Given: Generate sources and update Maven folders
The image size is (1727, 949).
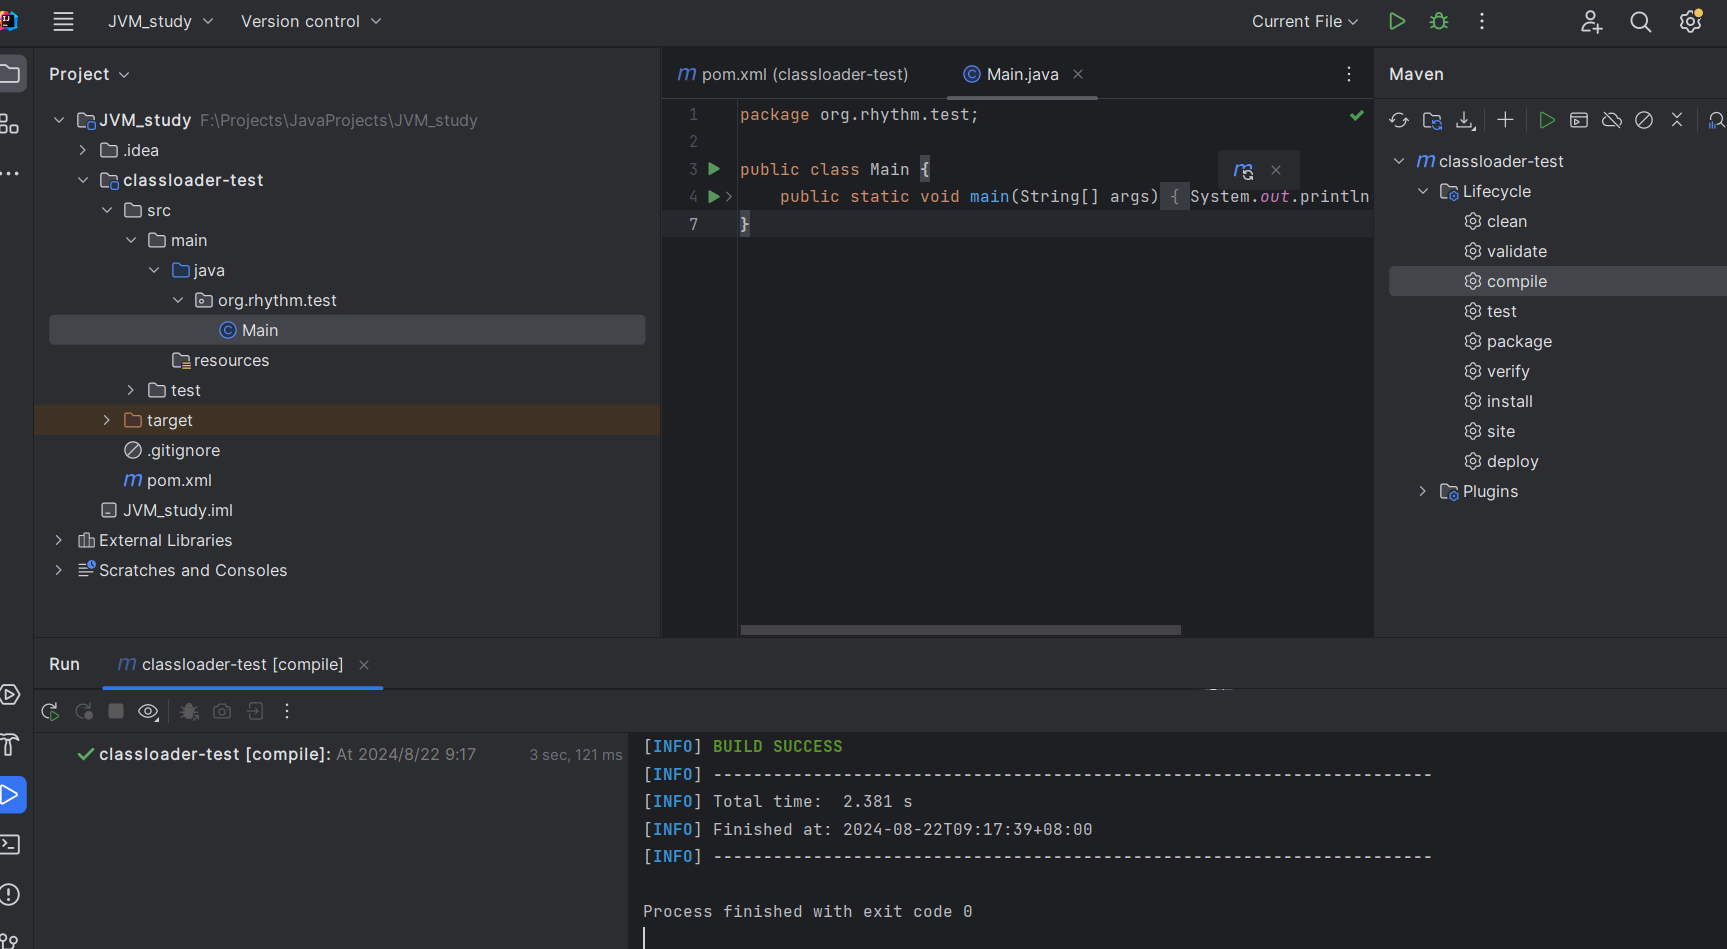Looking at the screenshot, I should click(1432, 120).
